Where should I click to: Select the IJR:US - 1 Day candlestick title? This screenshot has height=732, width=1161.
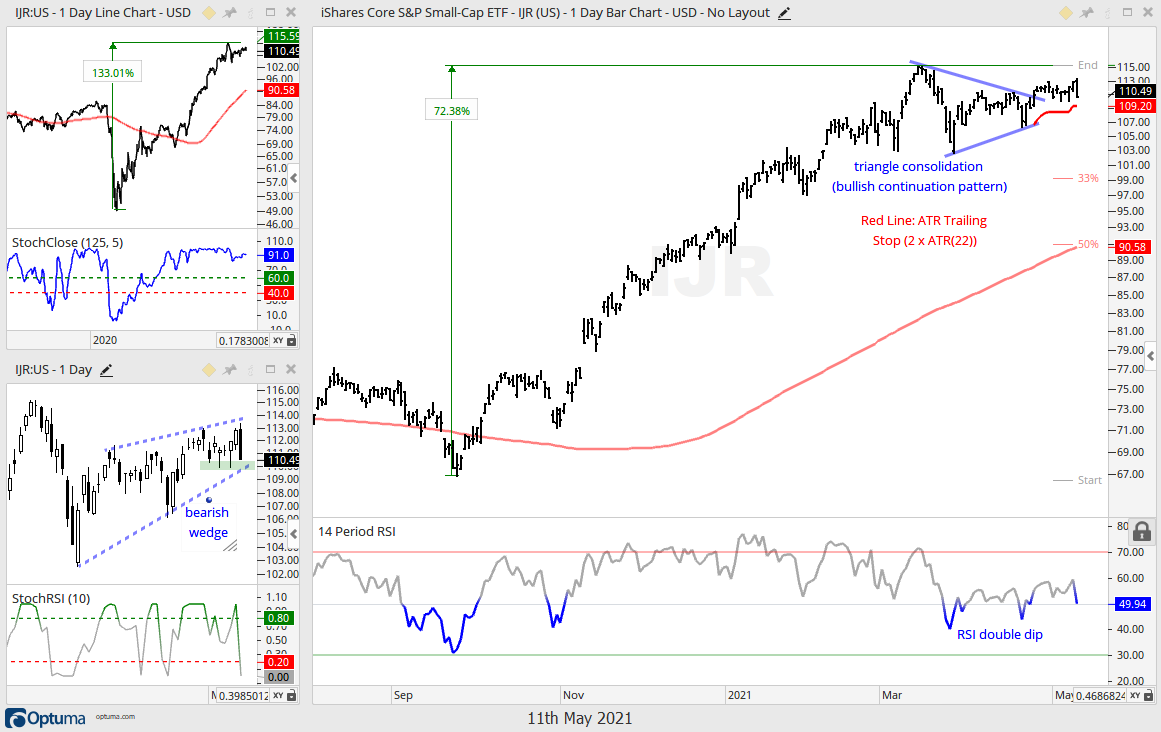pos(53,369)
